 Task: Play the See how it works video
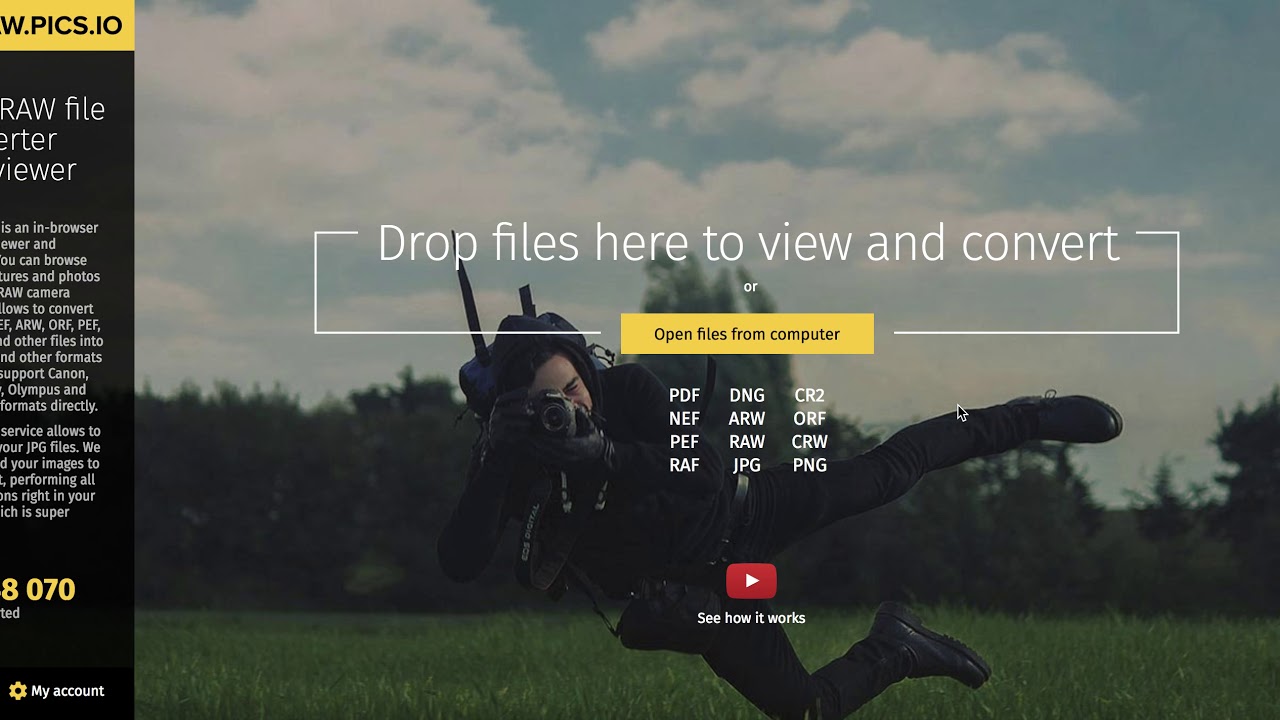coord(751,581)
